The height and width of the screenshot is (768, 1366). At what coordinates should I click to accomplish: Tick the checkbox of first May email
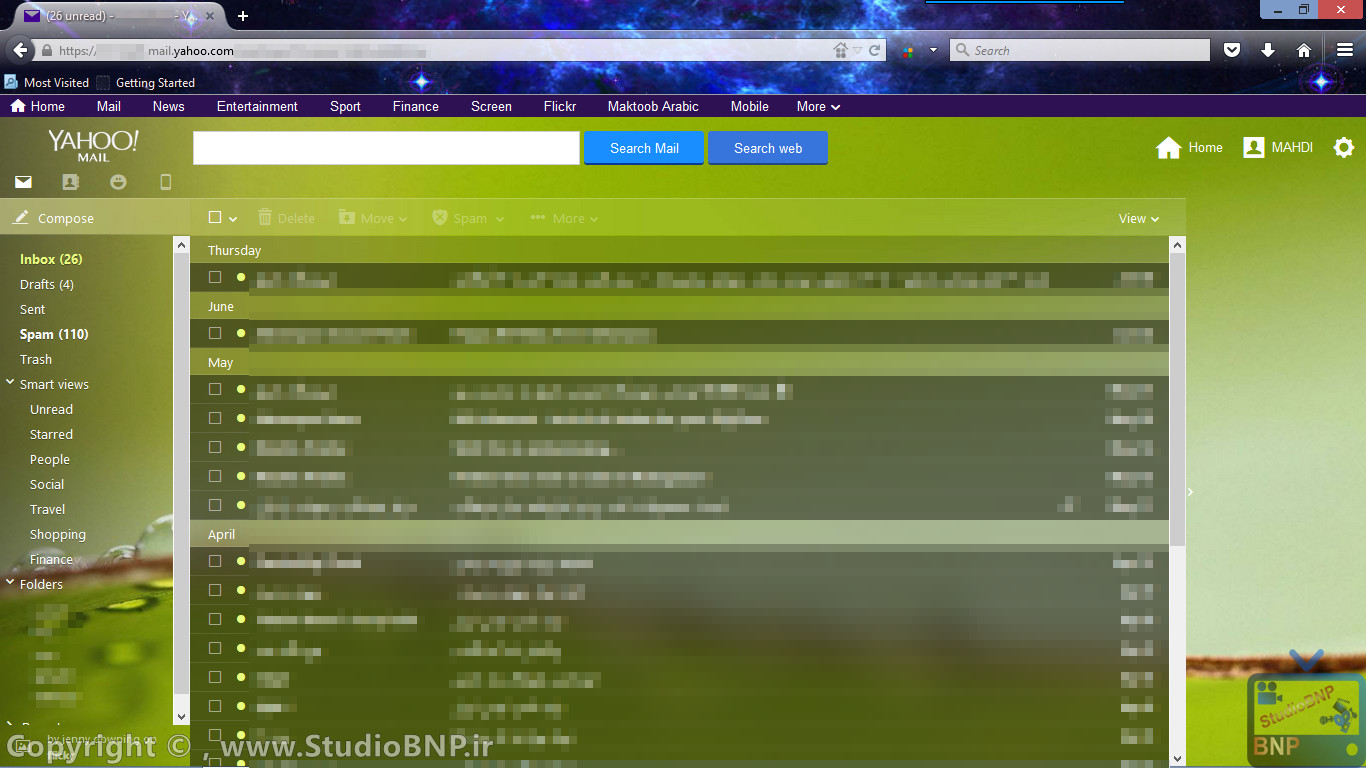coord(215,389)
